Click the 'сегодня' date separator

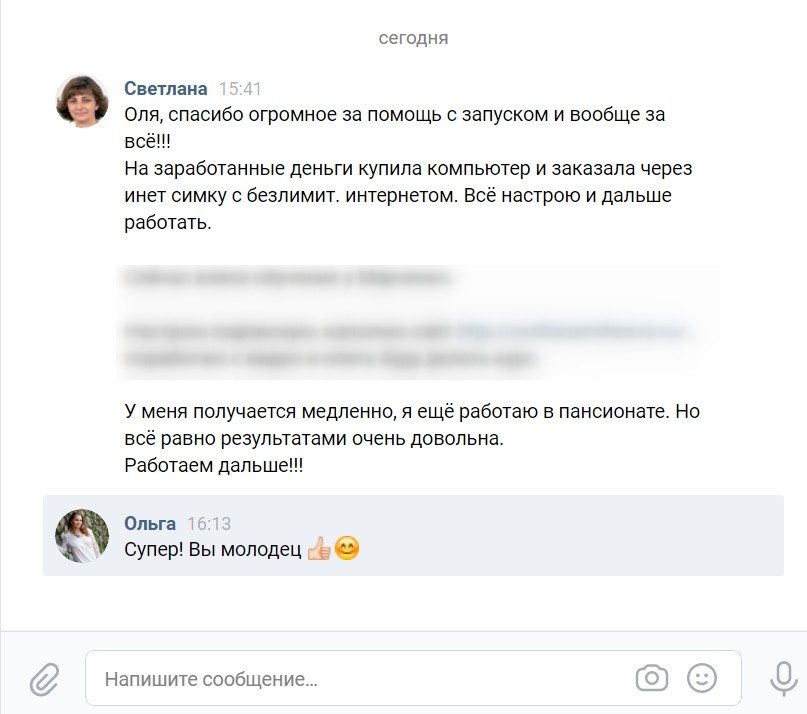pos(413,38)
